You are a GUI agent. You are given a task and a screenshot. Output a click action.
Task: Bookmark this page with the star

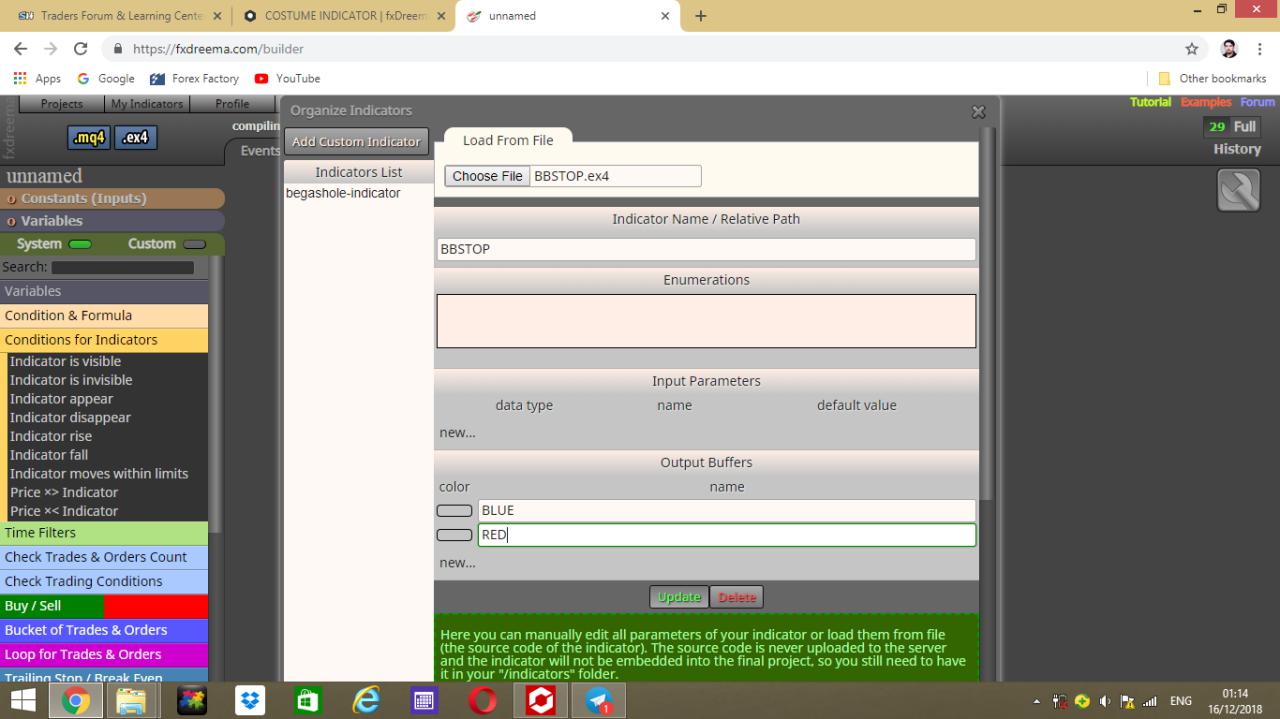tap(1191, 48)
